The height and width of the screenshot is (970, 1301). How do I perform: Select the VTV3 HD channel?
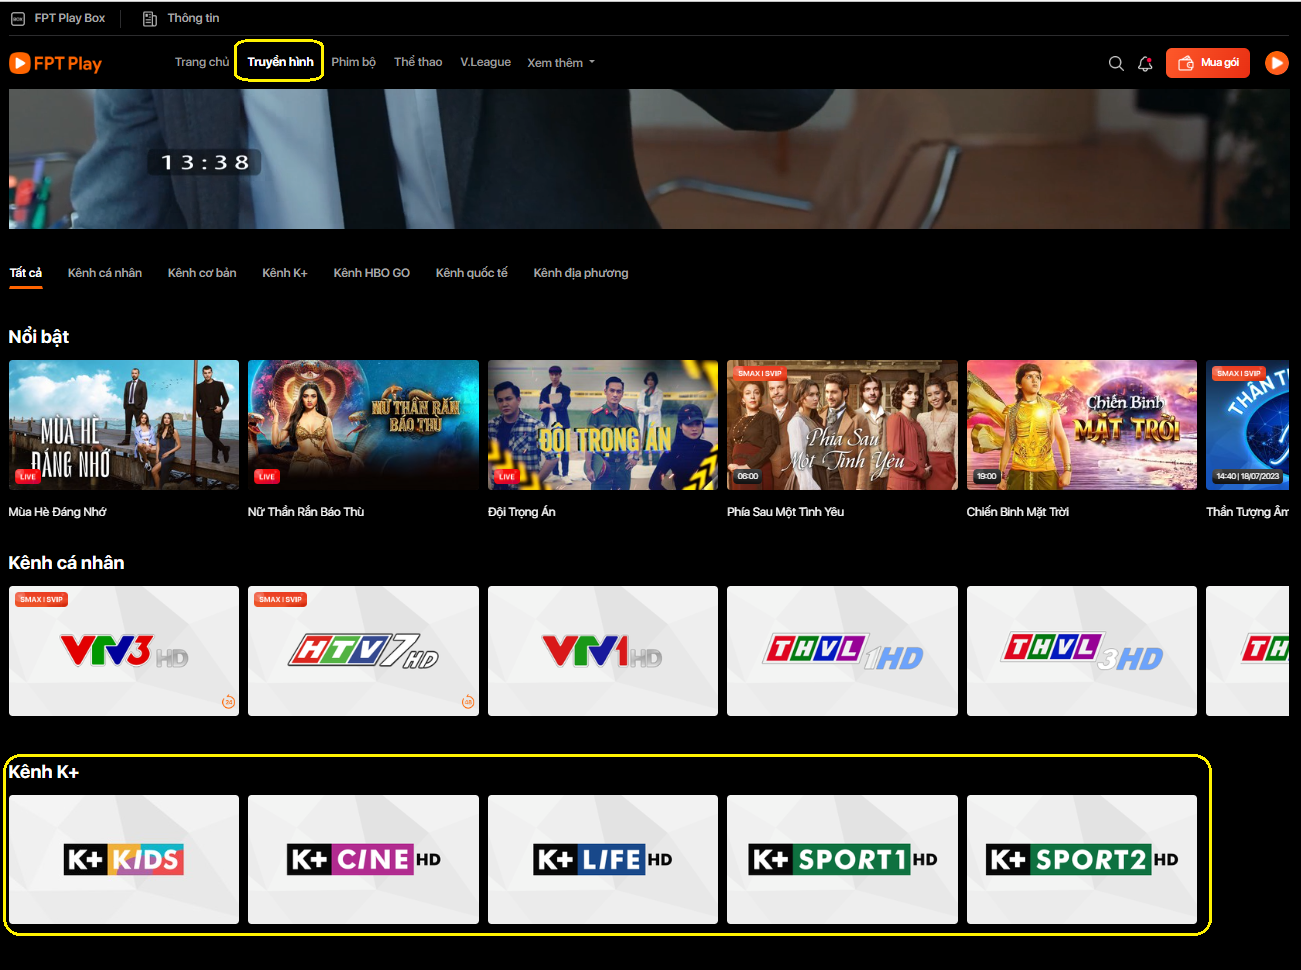click(124, 651)
